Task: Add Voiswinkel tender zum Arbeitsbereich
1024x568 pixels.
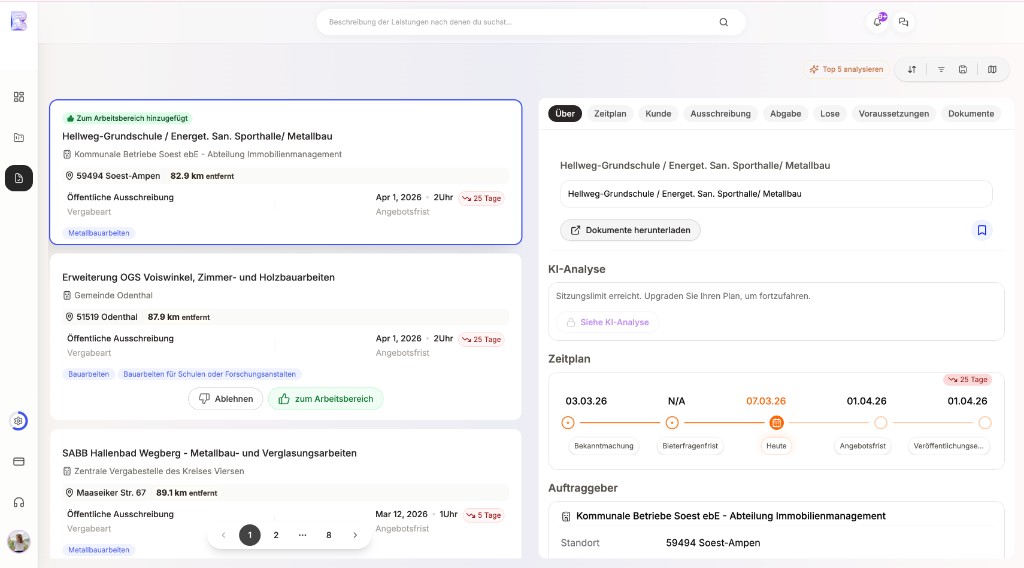Action: [326, 399]
